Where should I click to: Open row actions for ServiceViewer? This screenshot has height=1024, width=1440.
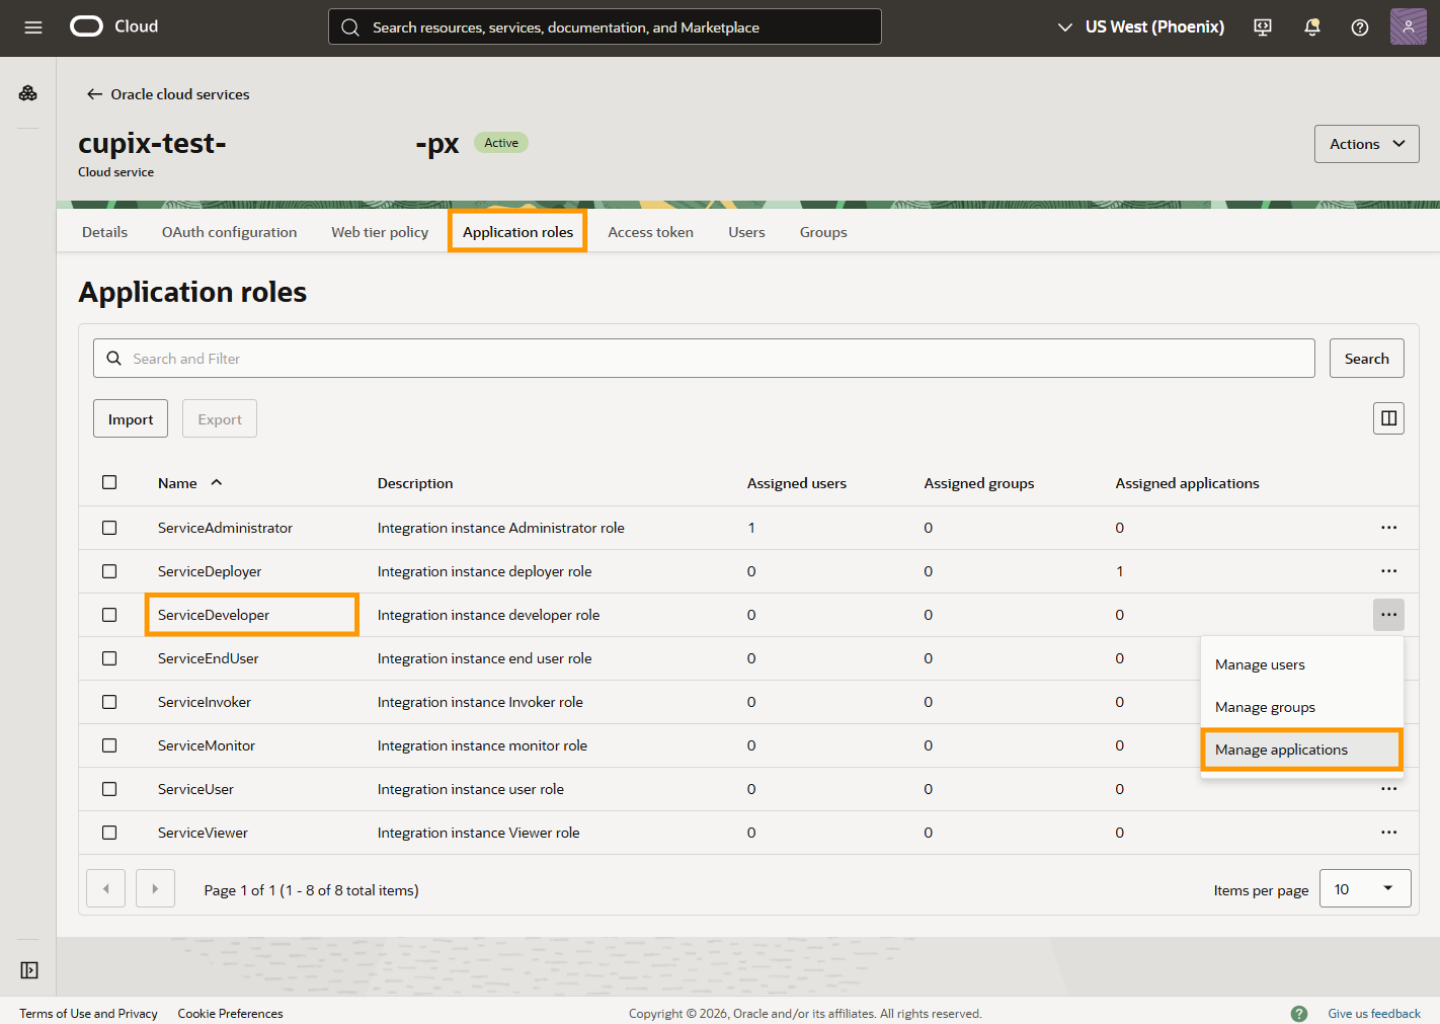click(x=1388, y=832)
